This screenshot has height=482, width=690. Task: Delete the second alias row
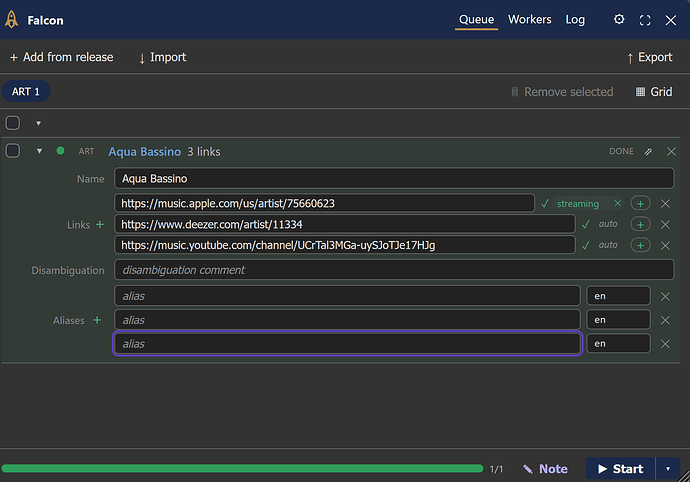(665, 320)
